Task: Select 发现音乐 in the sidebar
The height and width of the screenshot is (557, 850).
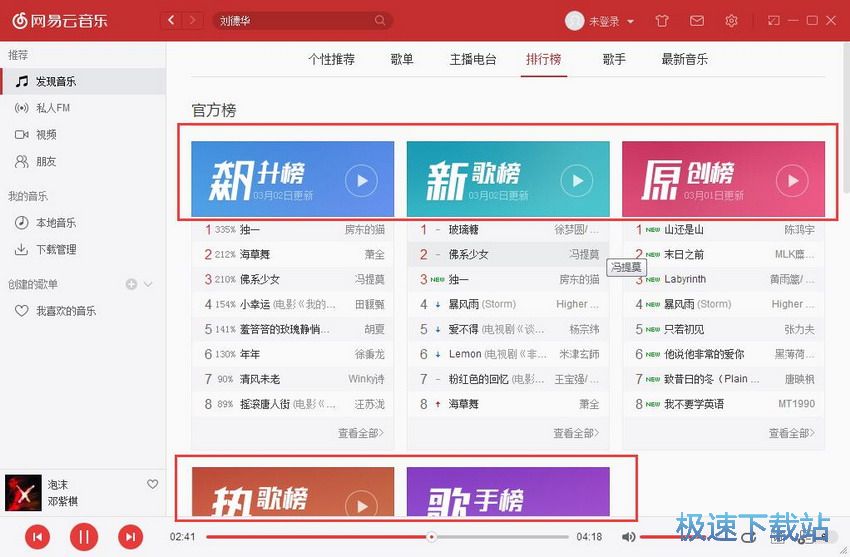Action: click(83, 81)
